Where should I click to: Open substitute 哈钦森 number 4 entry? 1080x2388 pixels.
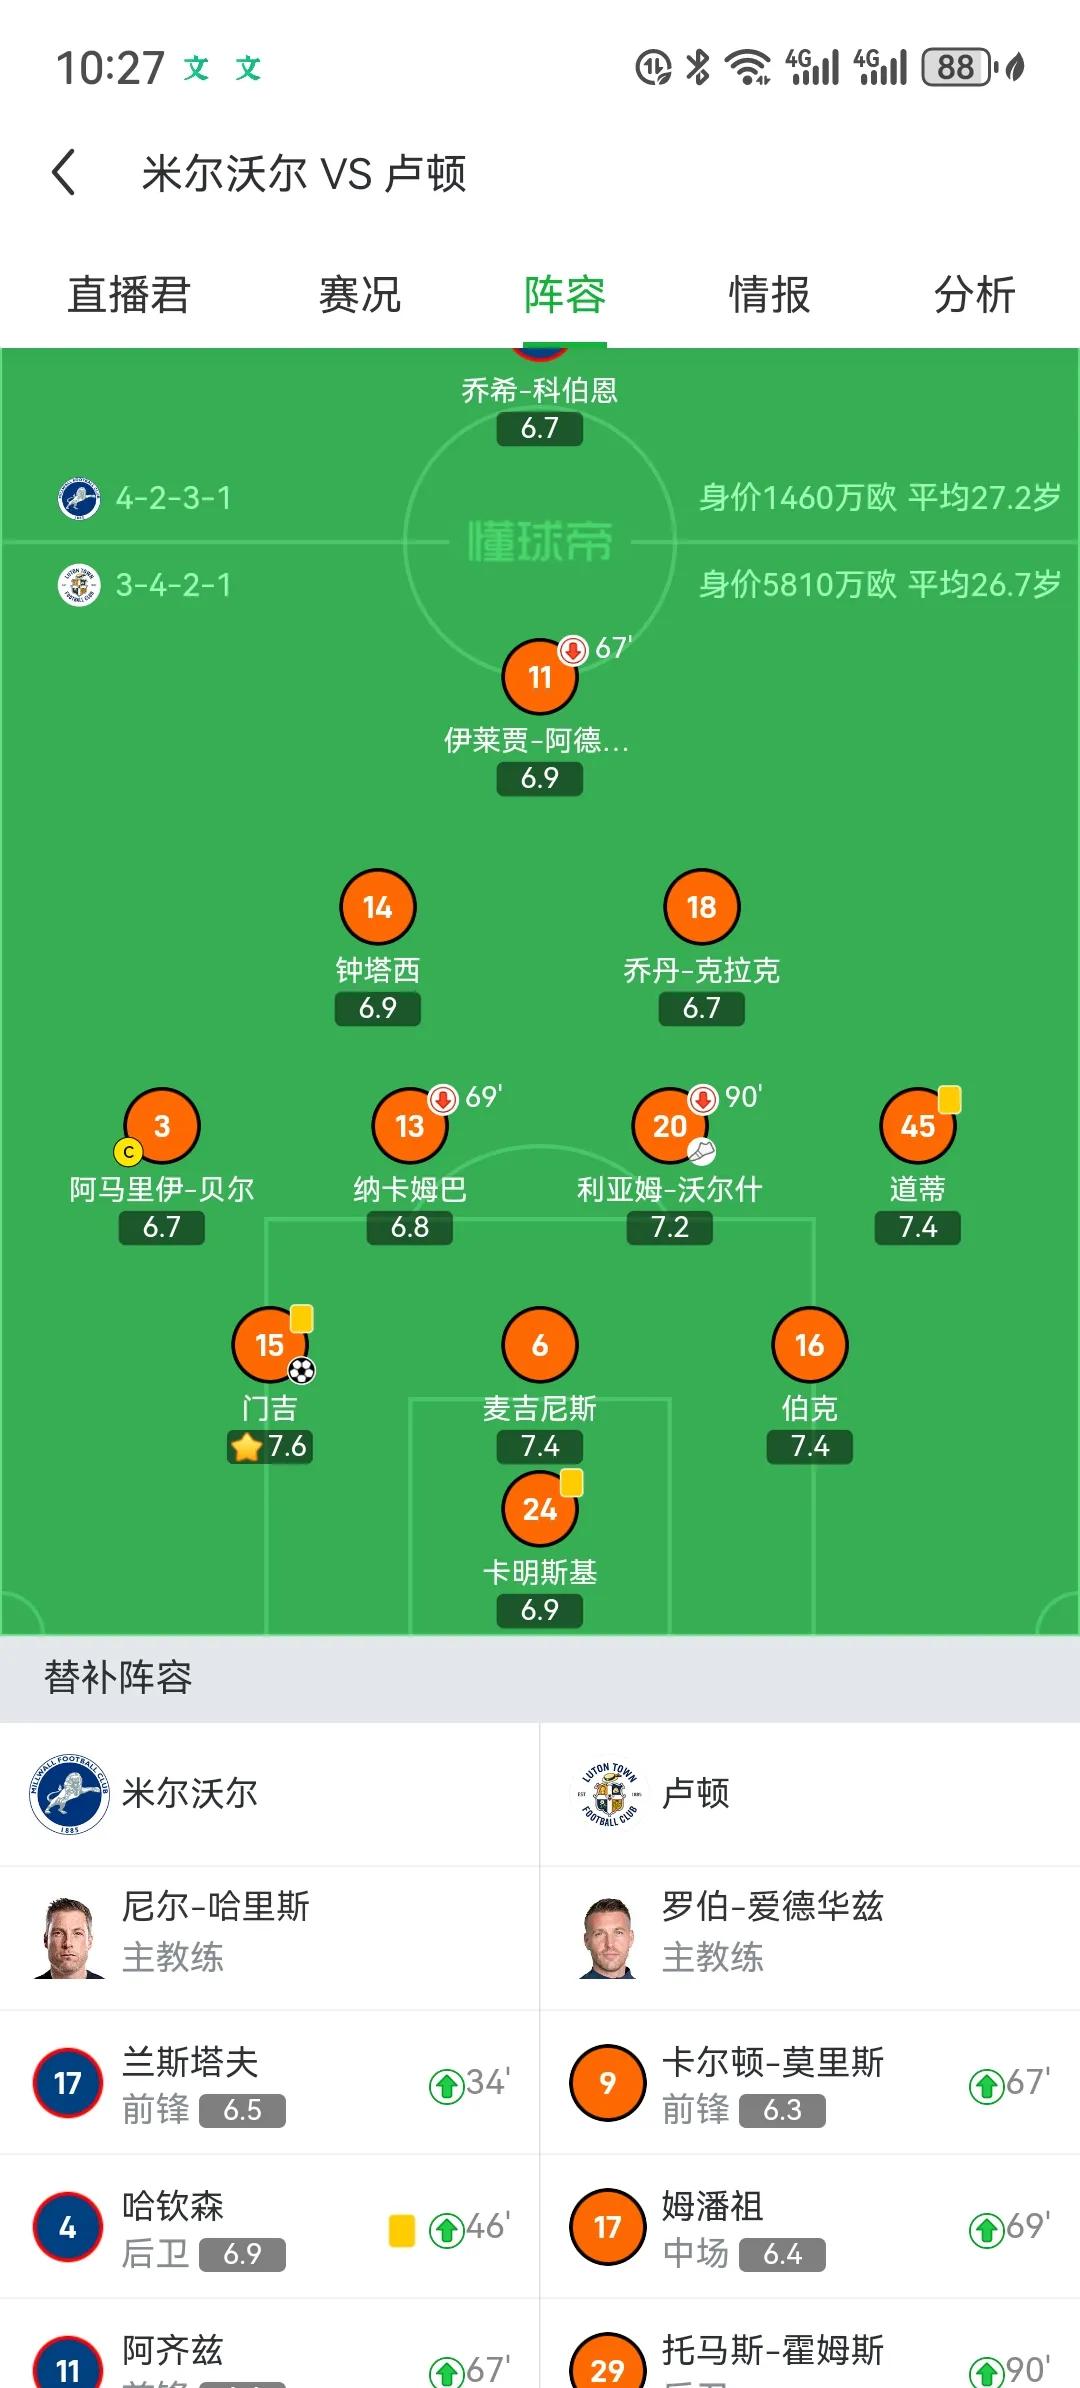click(x=270, y=2227)
